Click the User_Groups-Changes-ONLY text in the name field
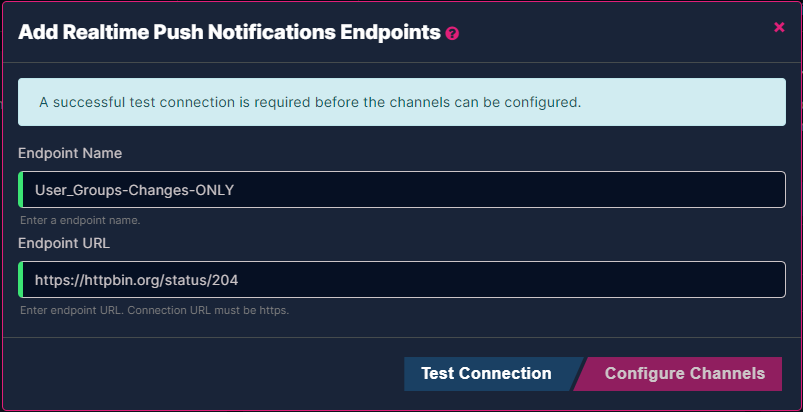 point(134,190)
